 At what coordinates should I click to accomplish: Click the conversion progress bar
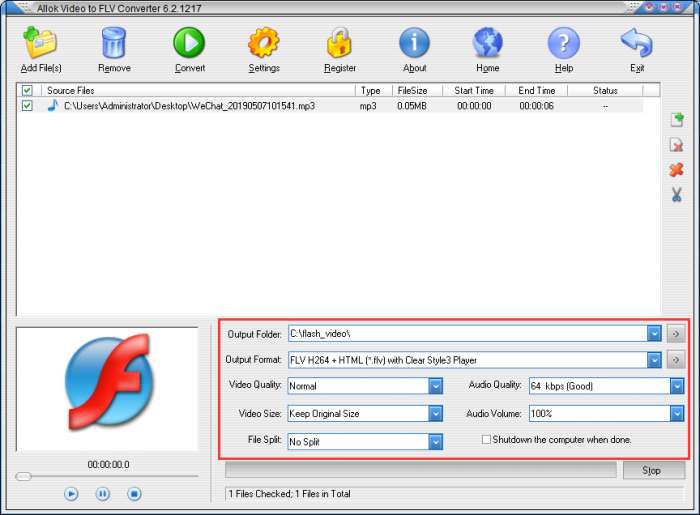421,470
